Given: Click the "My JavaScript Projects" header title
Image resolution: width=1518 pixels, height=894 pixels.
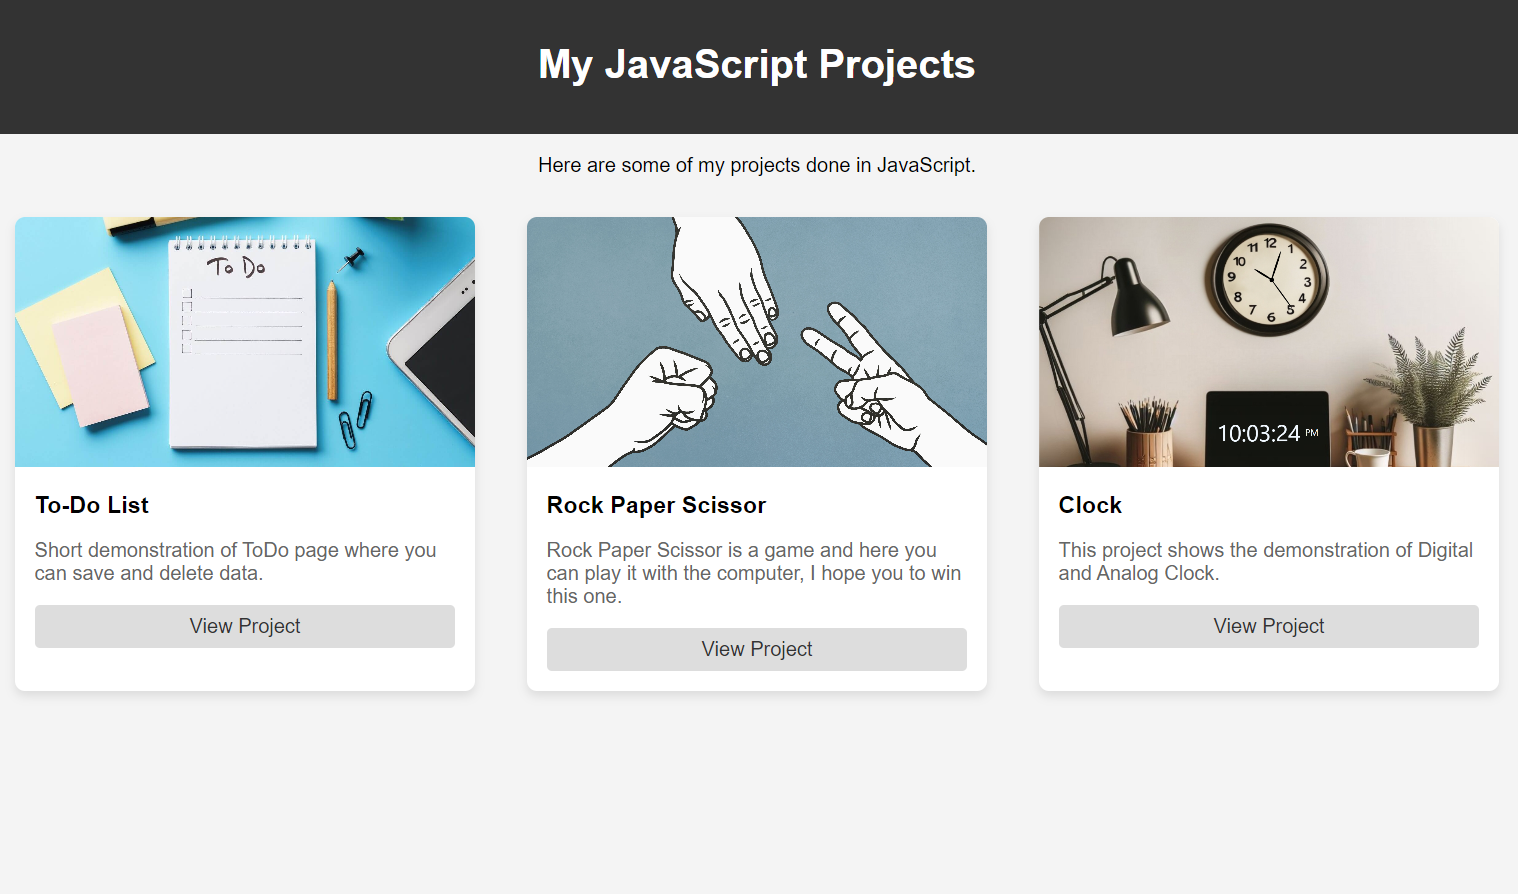Looking at the screenshot, I should point(757,64).
